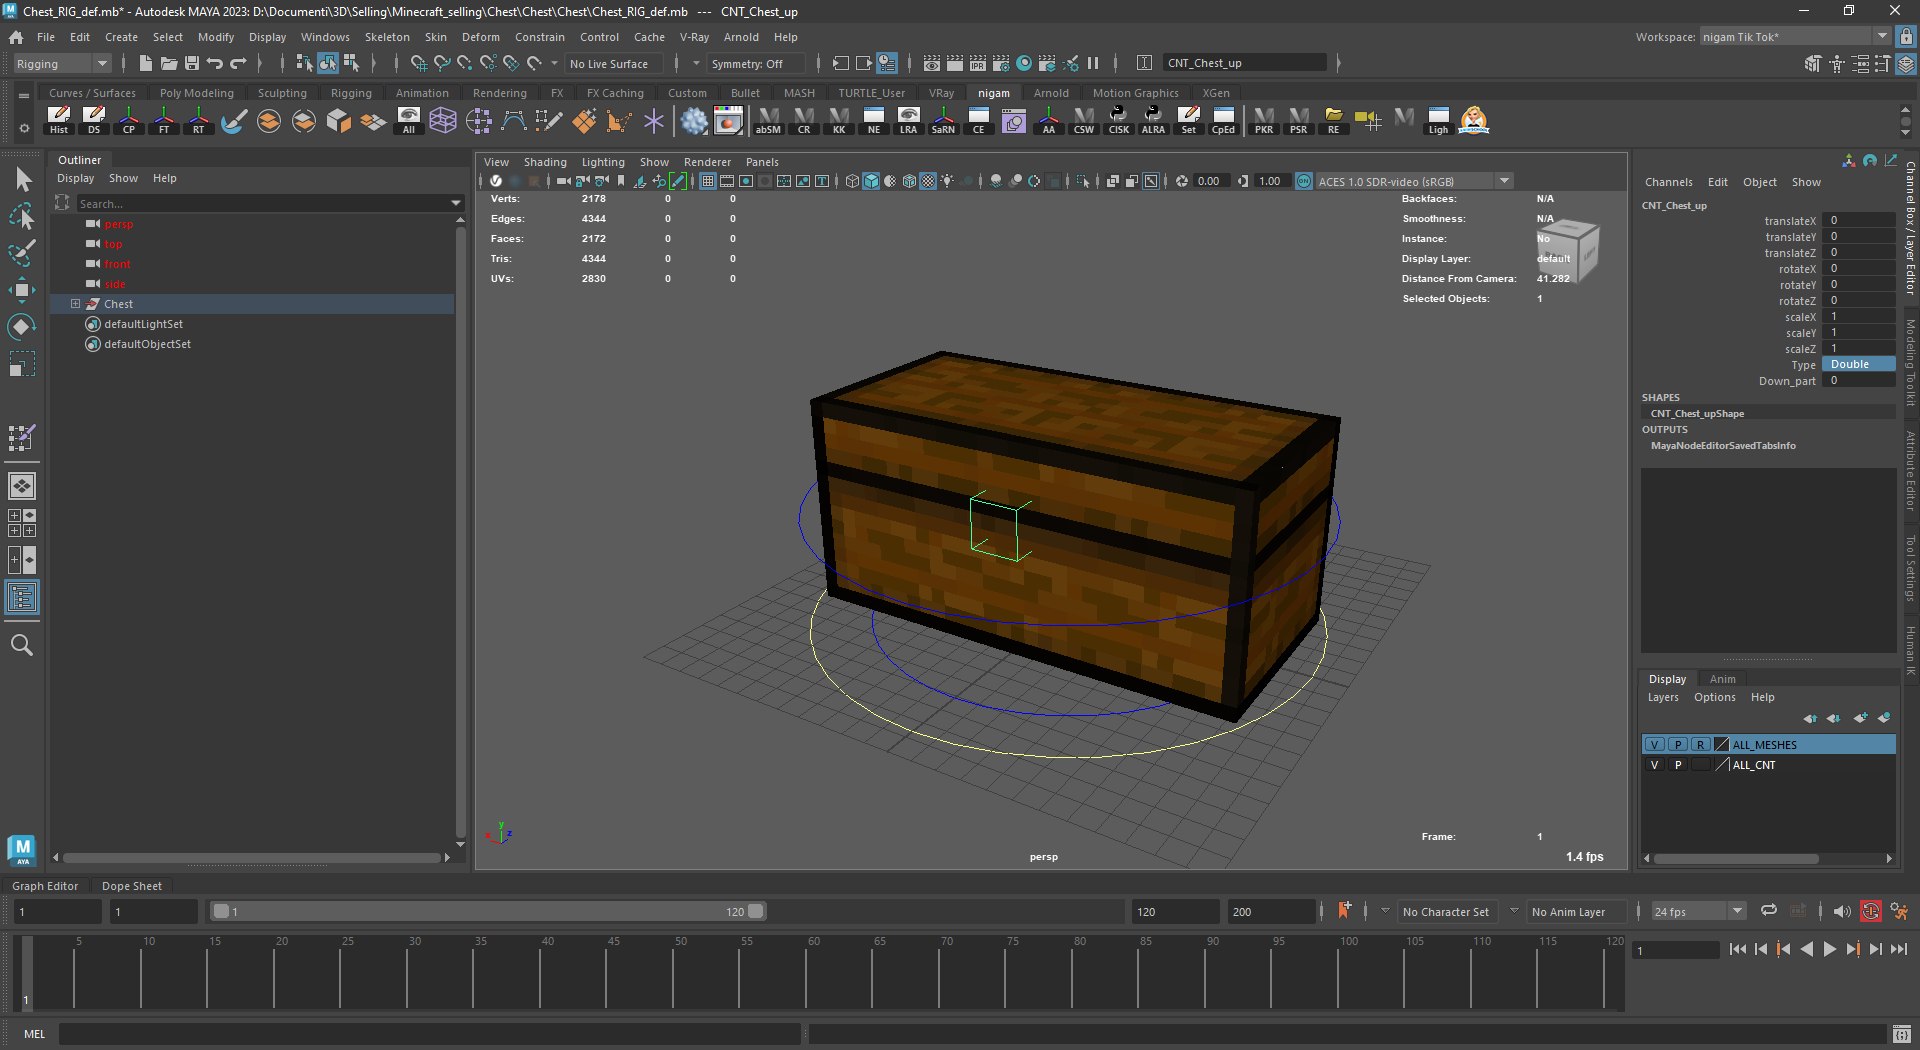Choose the Rotate tool in left toolbox
The height and width of the screenshot is (1050, 1920).
click(x=22, y=327)
